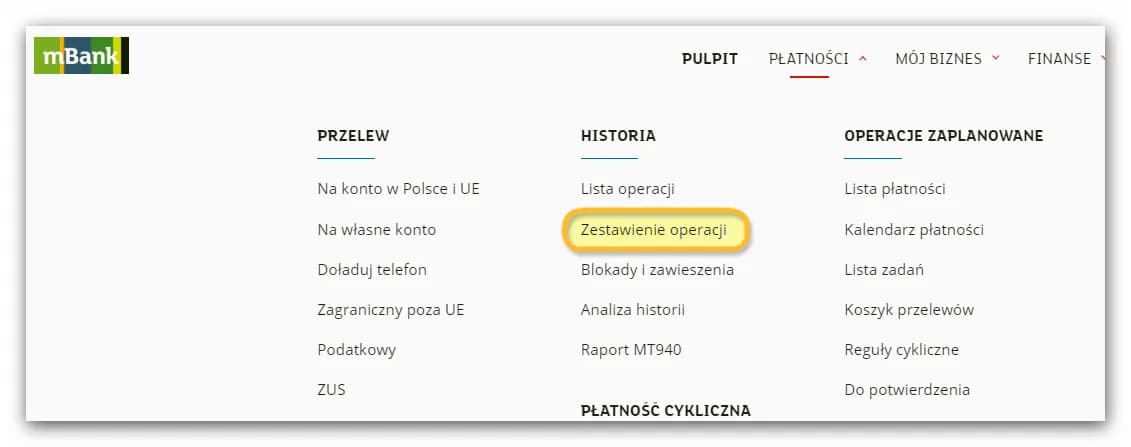Open Lista operacji history
The height and width of the screenshot is (447, 1131).
628,189
